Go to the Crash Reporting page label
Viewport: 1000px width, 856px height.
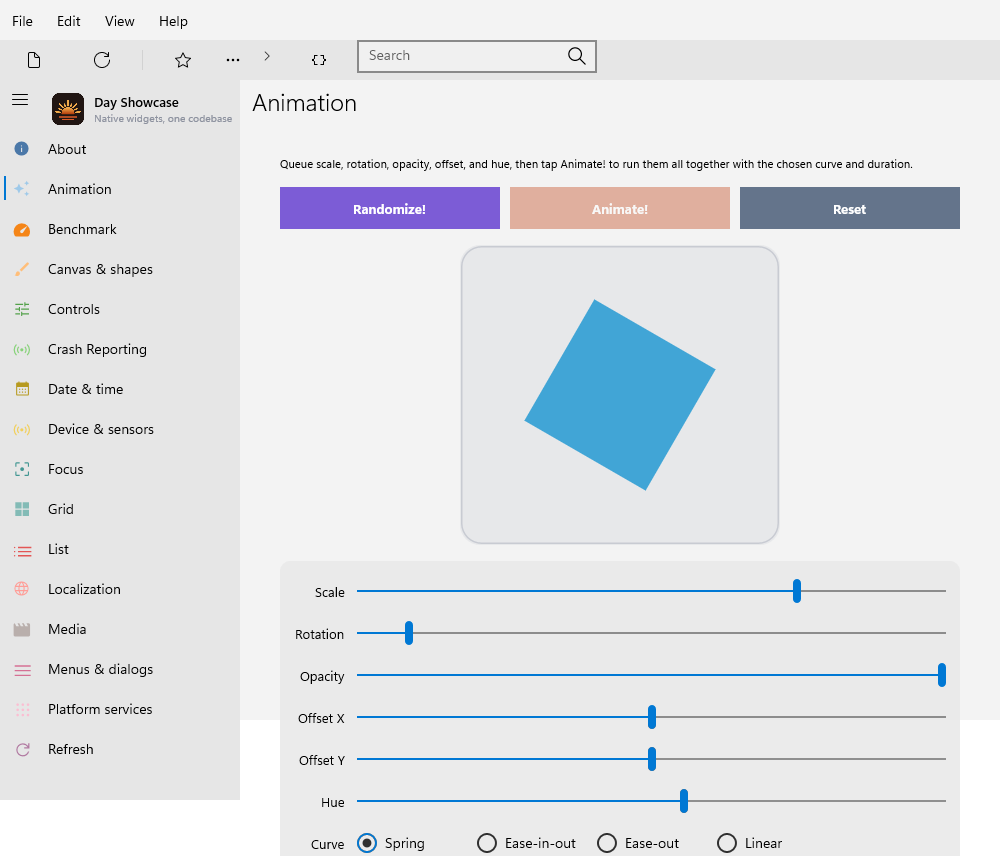[98, 350]
